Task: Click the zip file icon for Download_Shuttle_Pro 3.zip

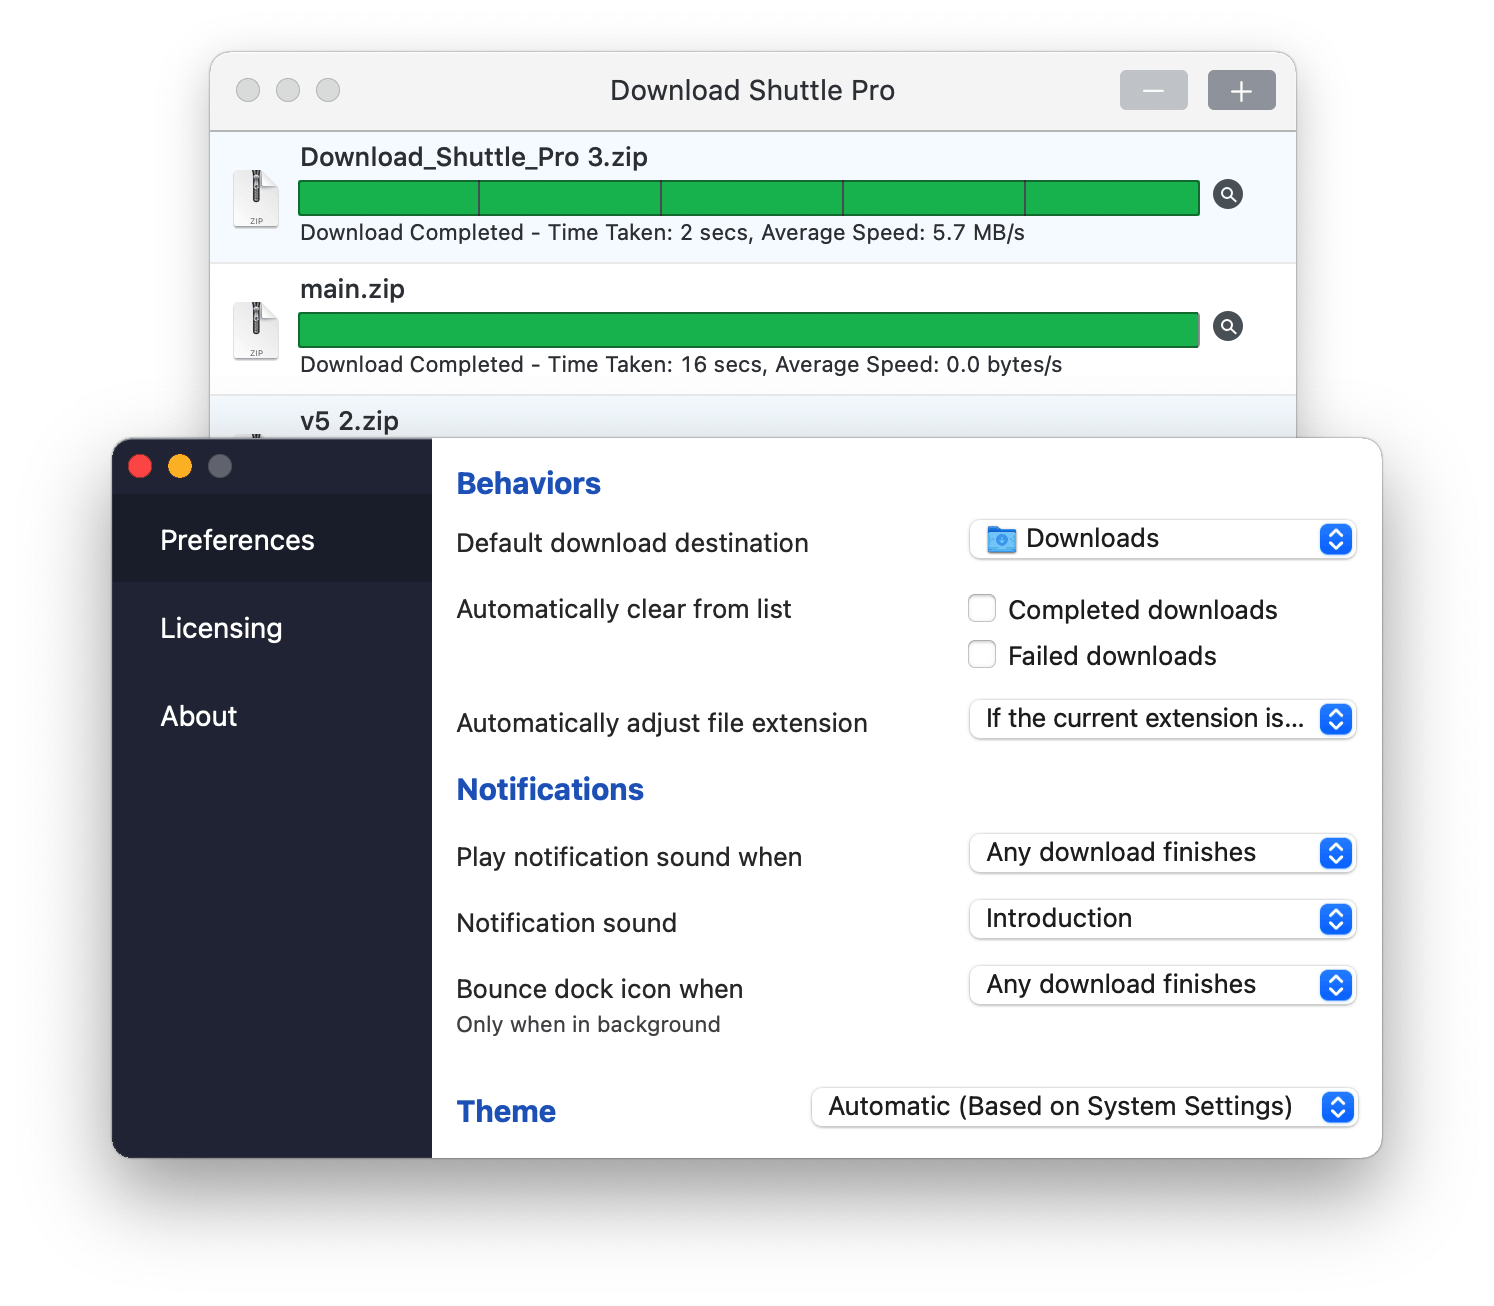Action: point(256,198)
